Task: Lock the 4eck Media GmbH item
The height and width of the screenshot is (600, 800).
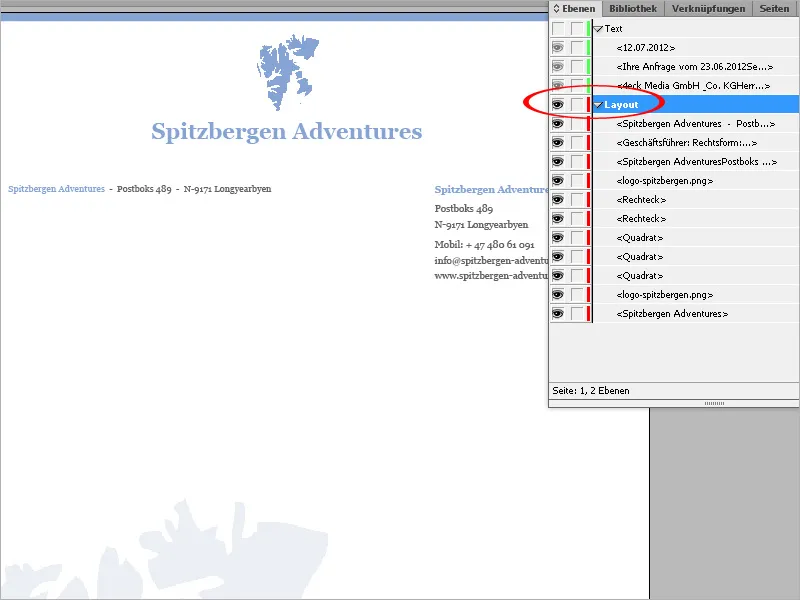Action: point(577,85)
